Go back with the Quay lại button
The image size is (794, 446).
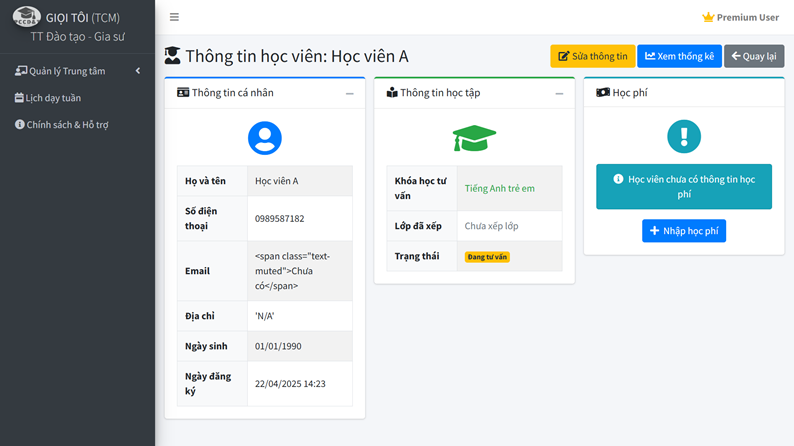(x=754, y=56)
